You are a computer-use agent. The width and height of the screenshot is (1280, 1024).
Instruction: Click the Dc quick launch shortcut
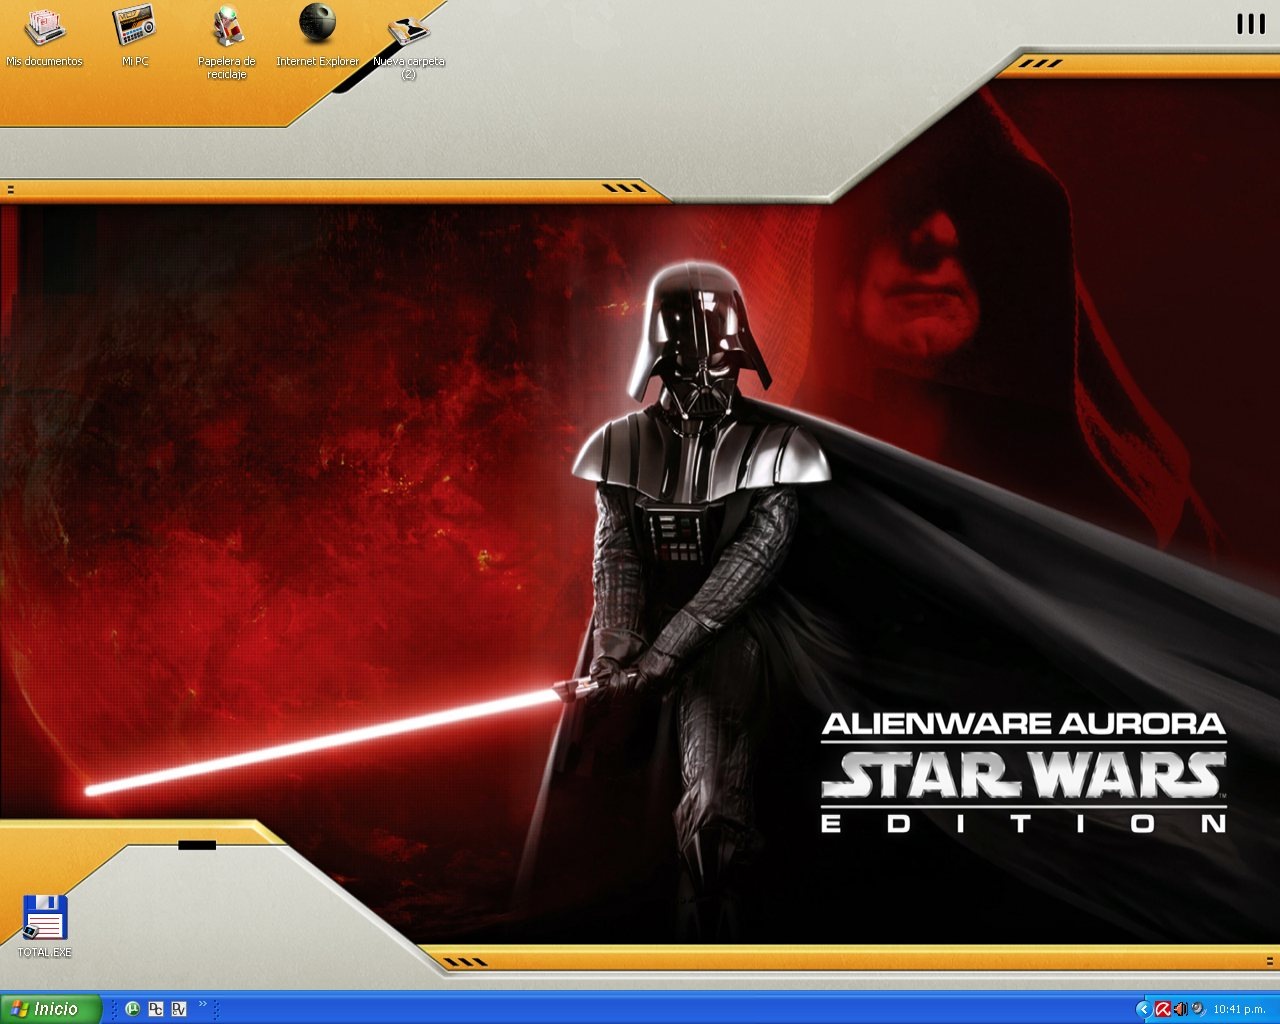point(156,1009)
